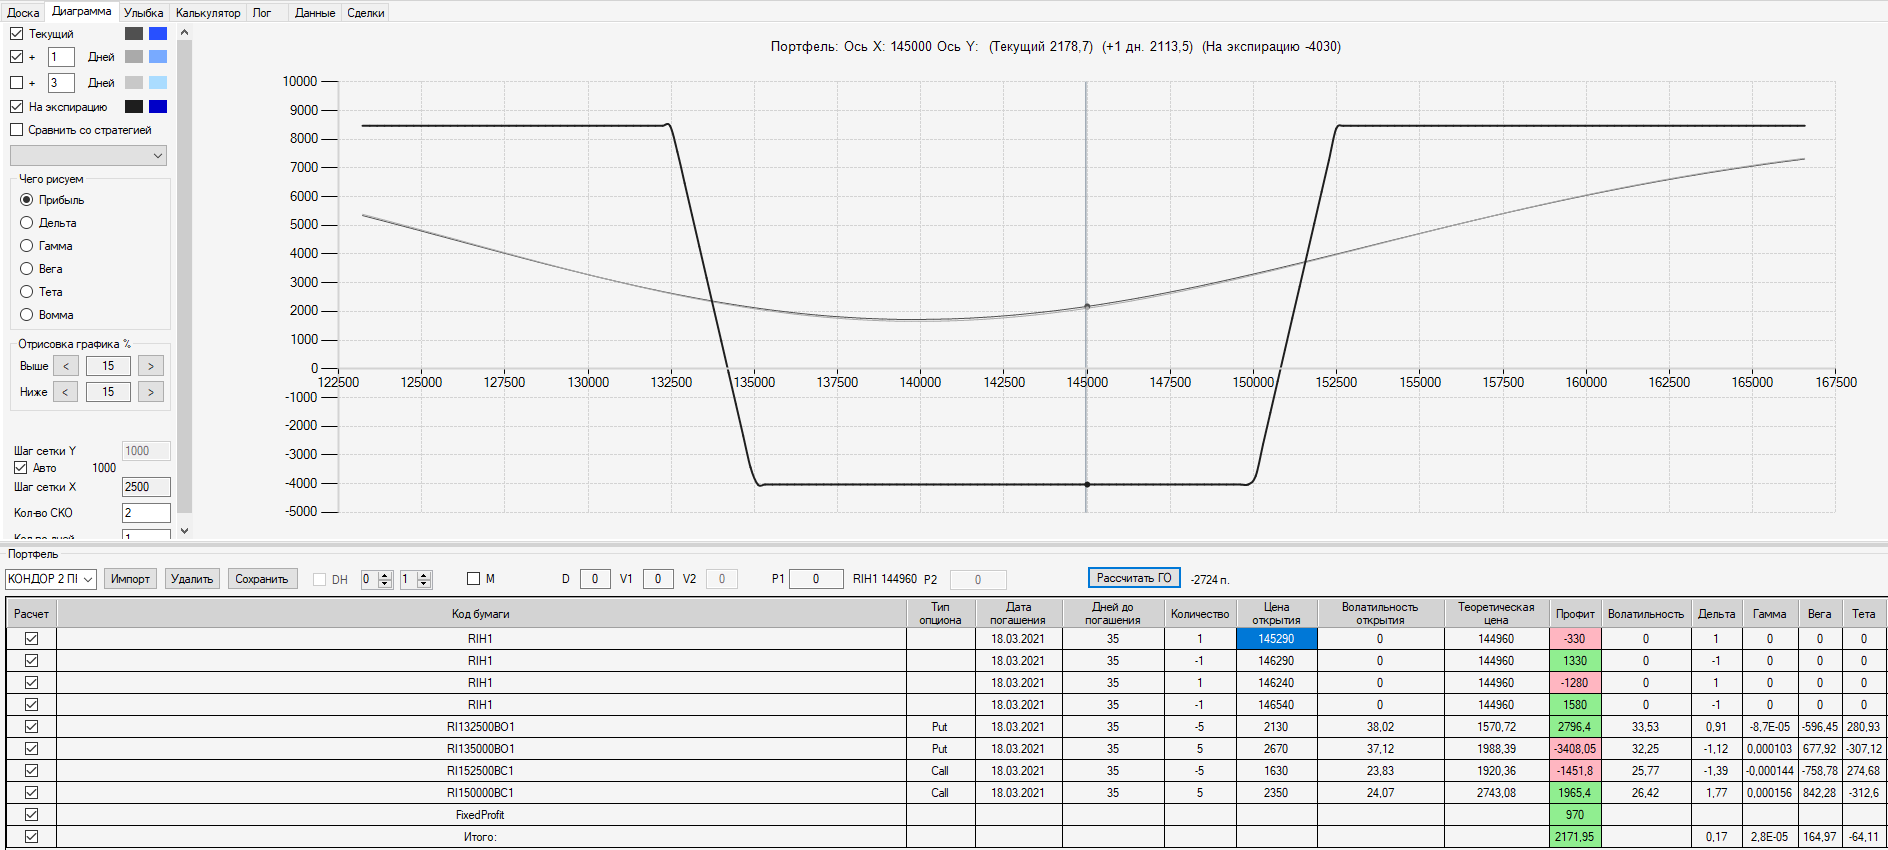
Task: Click the left panel scroll-down arrow
Action: coord(184,531)
